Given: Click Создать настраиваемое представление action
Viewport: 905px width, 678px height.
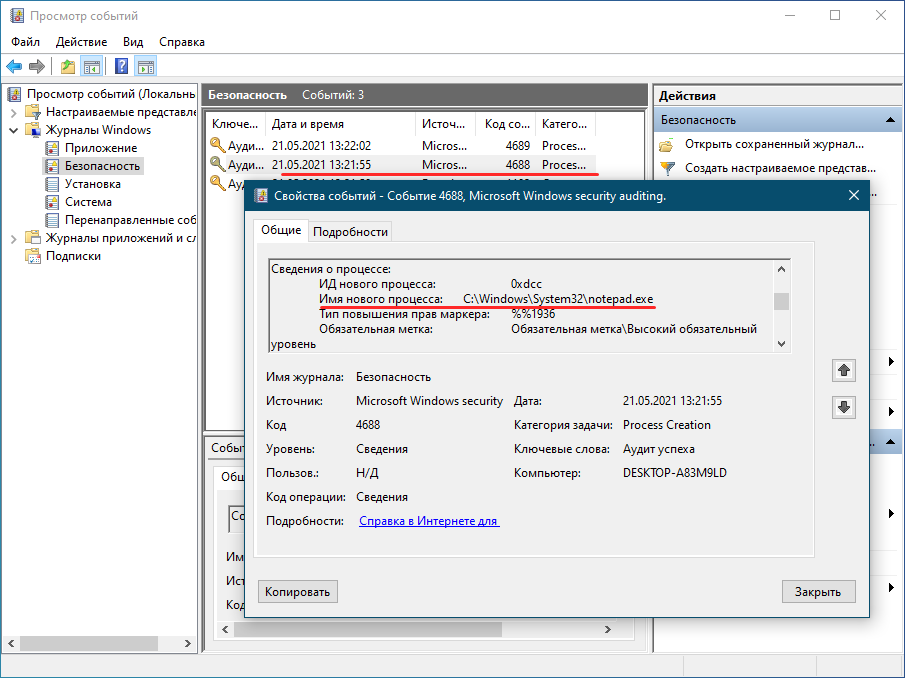Looking at the screenshot, I should click(x=780, y=168).
